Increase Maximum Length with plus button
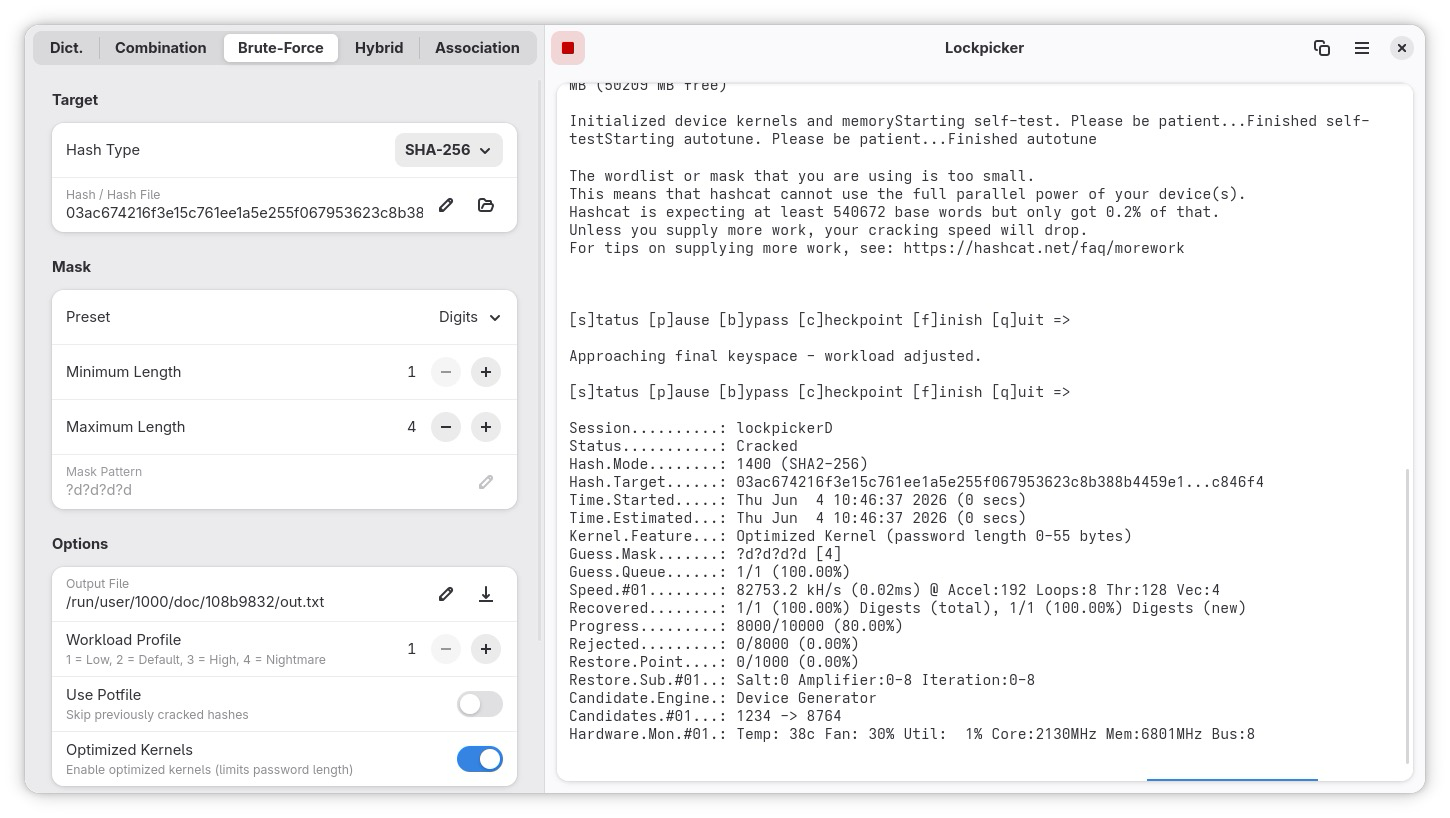Viewport: 1450px width, 818px height. 486,427
